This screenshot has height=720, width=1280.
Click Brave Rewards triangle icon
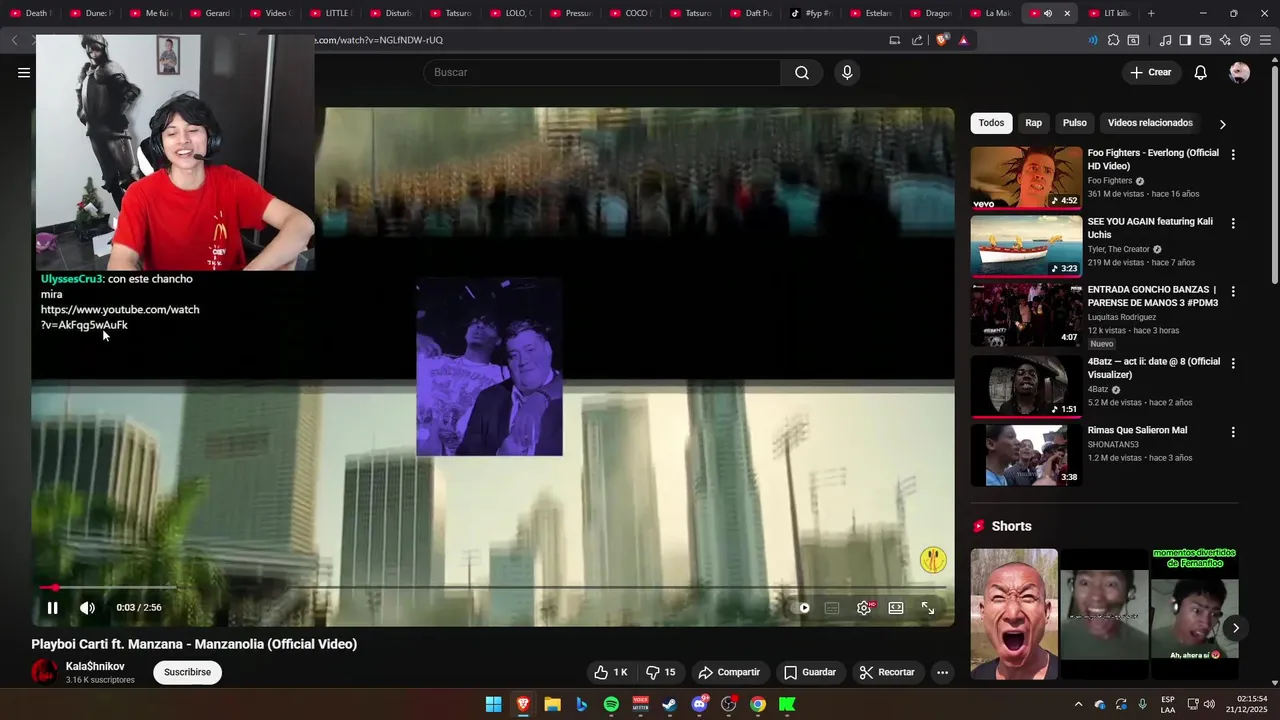[x=963, y=40]
